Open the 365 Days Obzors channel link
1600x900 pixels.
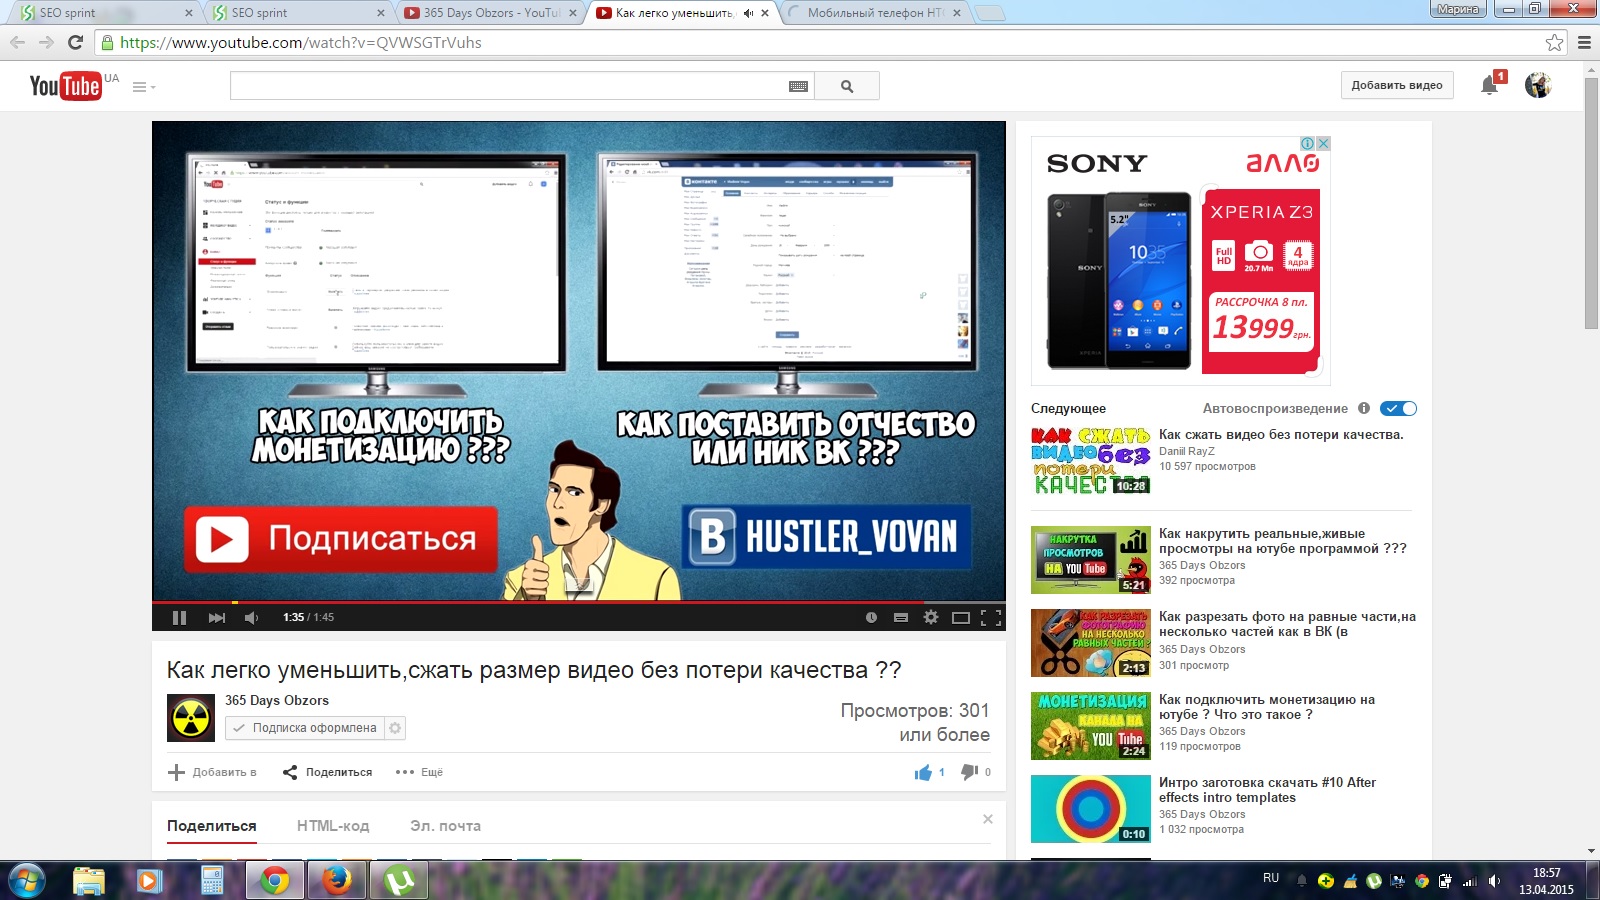click(x=277, y=700)
